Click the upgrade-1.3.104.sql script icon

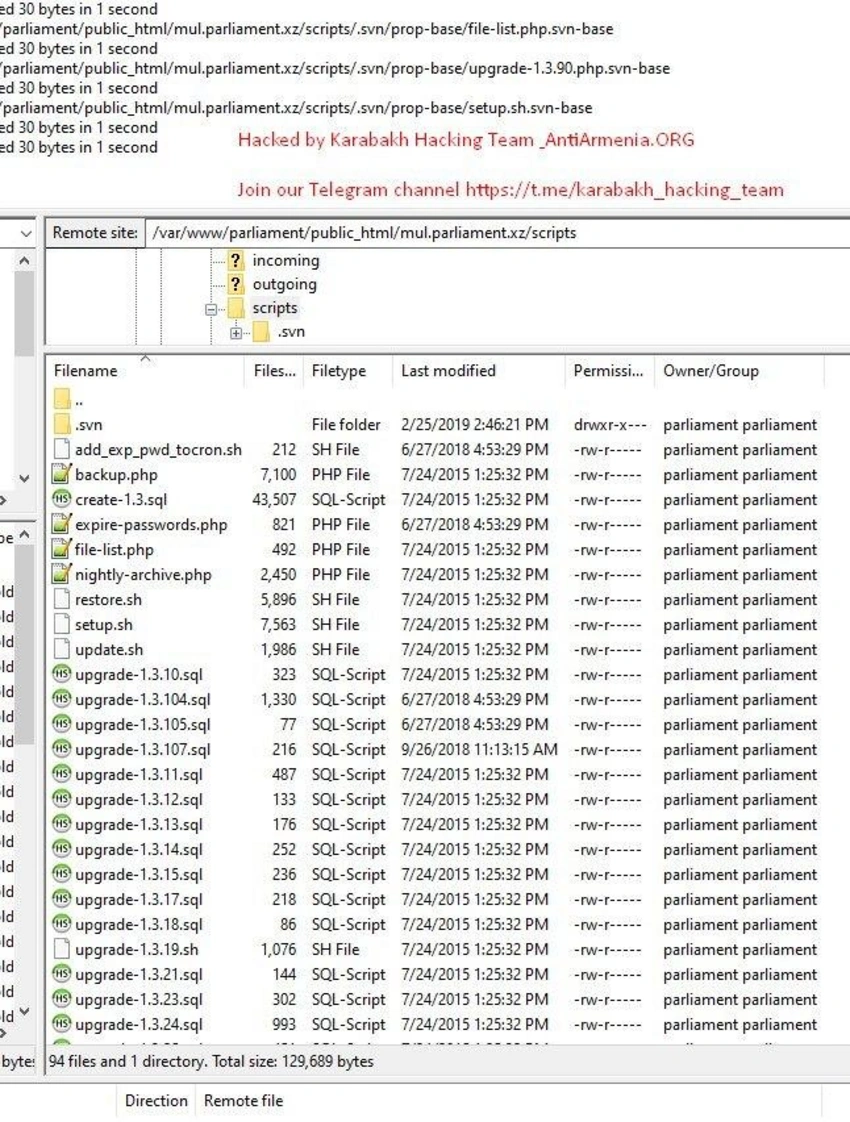point(62,699)
